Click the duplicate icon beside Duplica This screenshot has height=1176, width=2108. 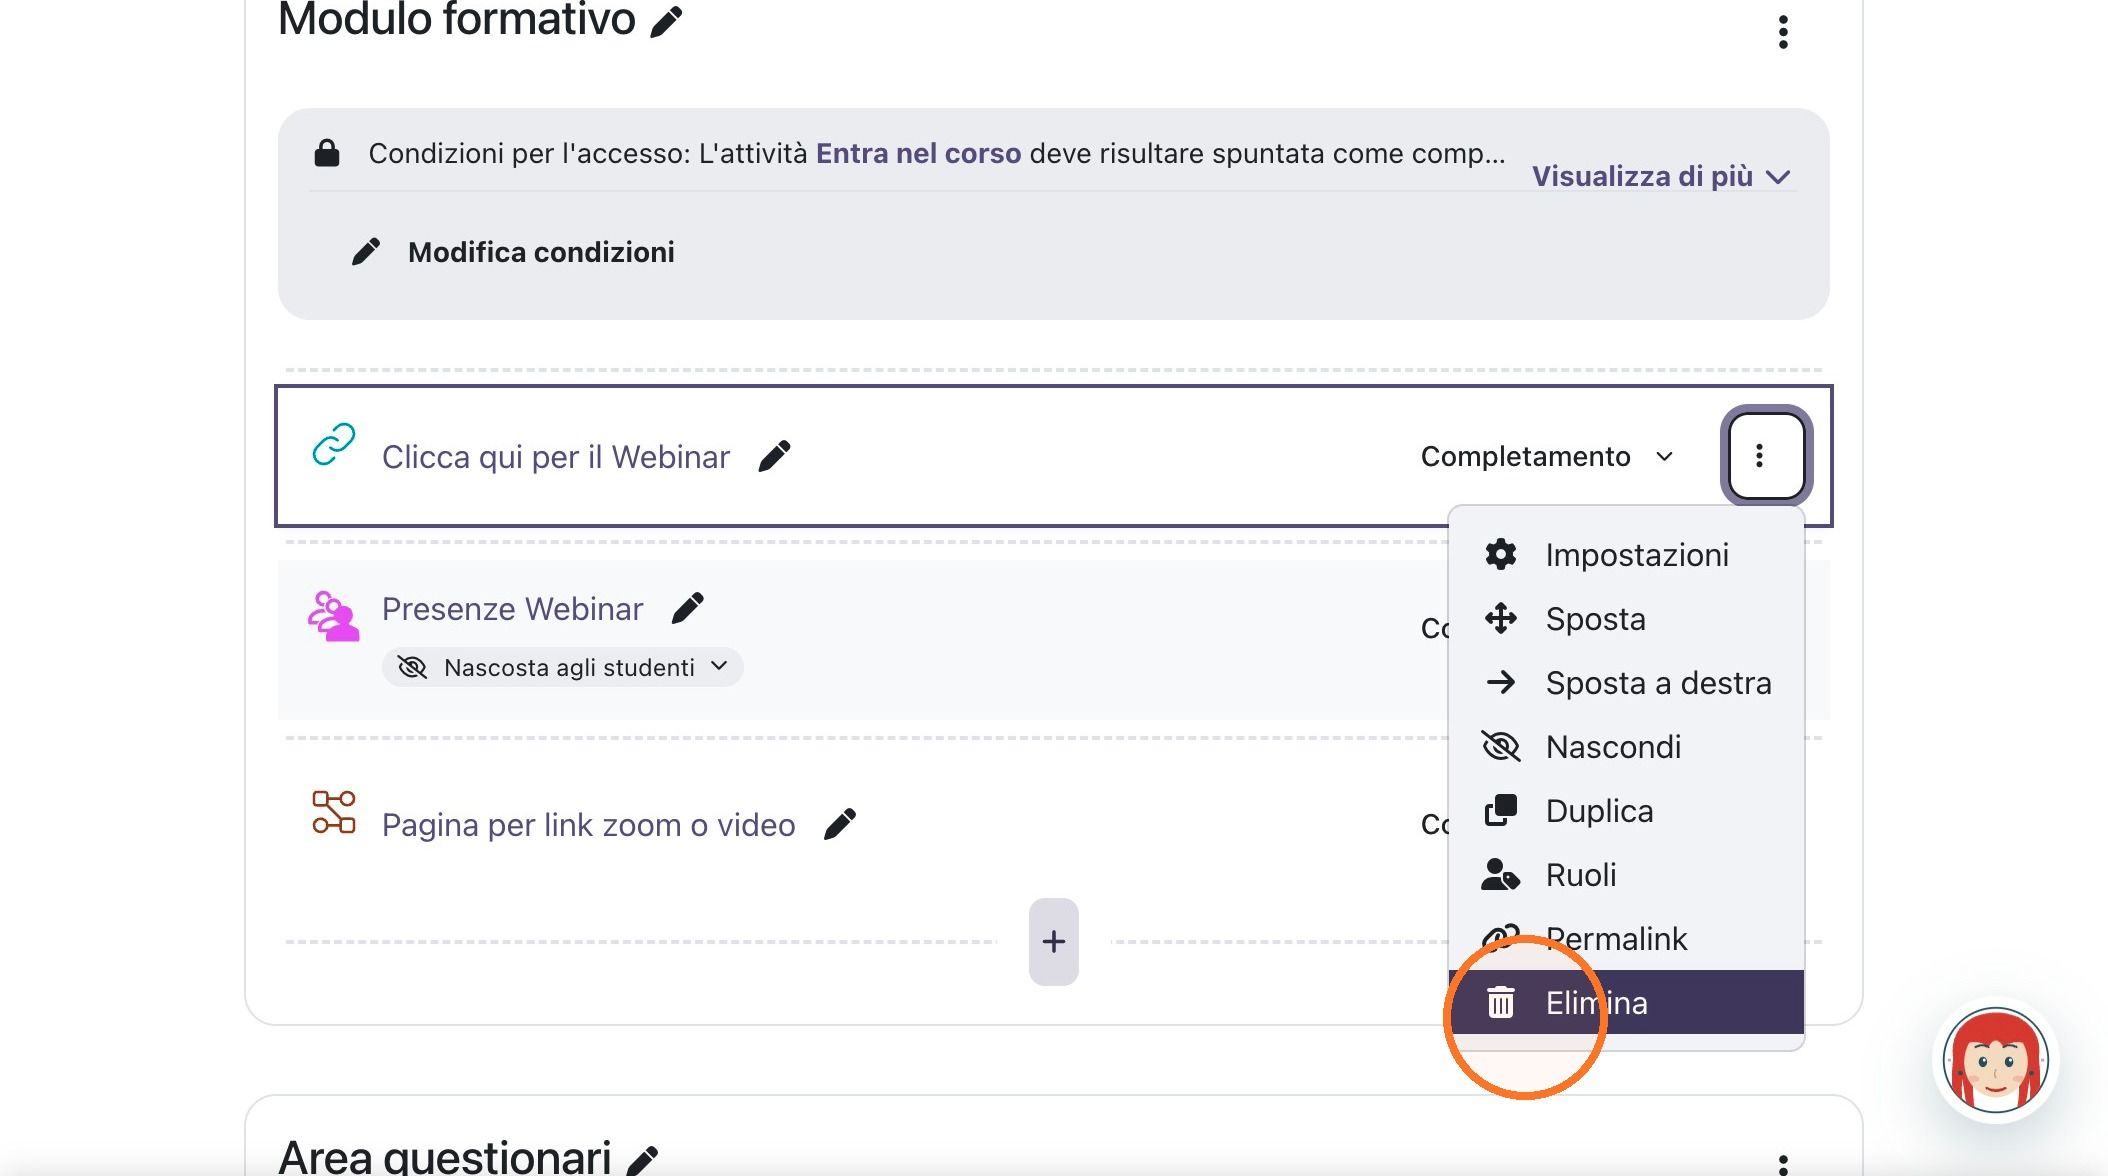click(1501, 810)
